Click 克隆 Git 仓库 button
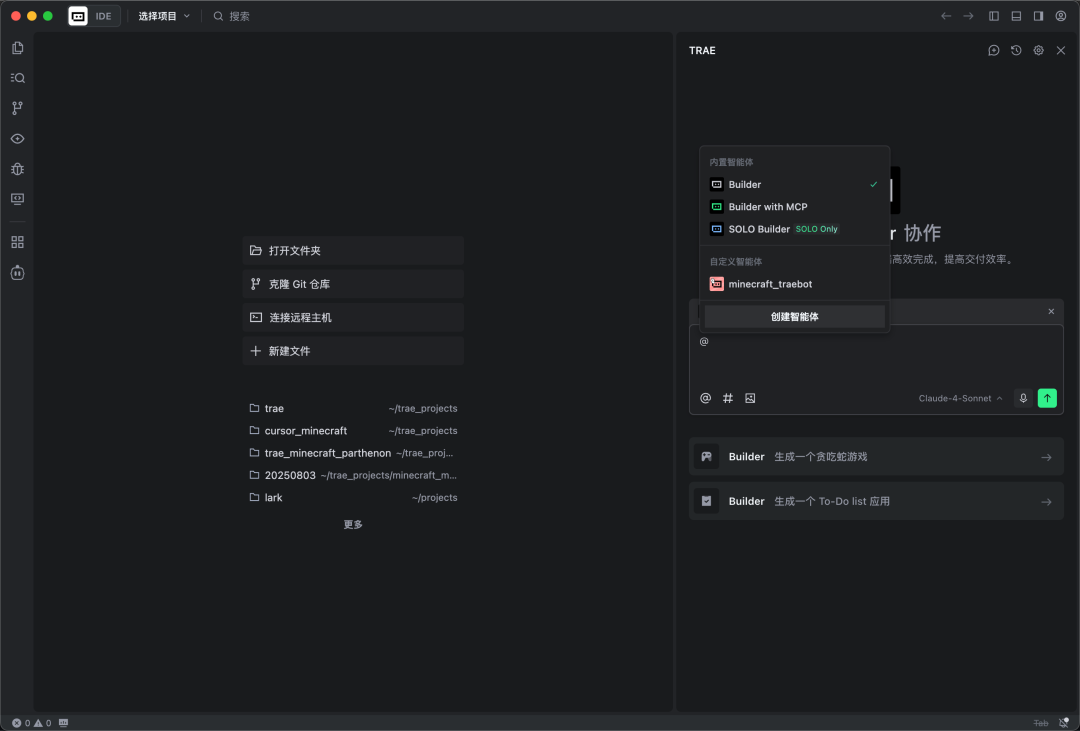 point(353,284)
